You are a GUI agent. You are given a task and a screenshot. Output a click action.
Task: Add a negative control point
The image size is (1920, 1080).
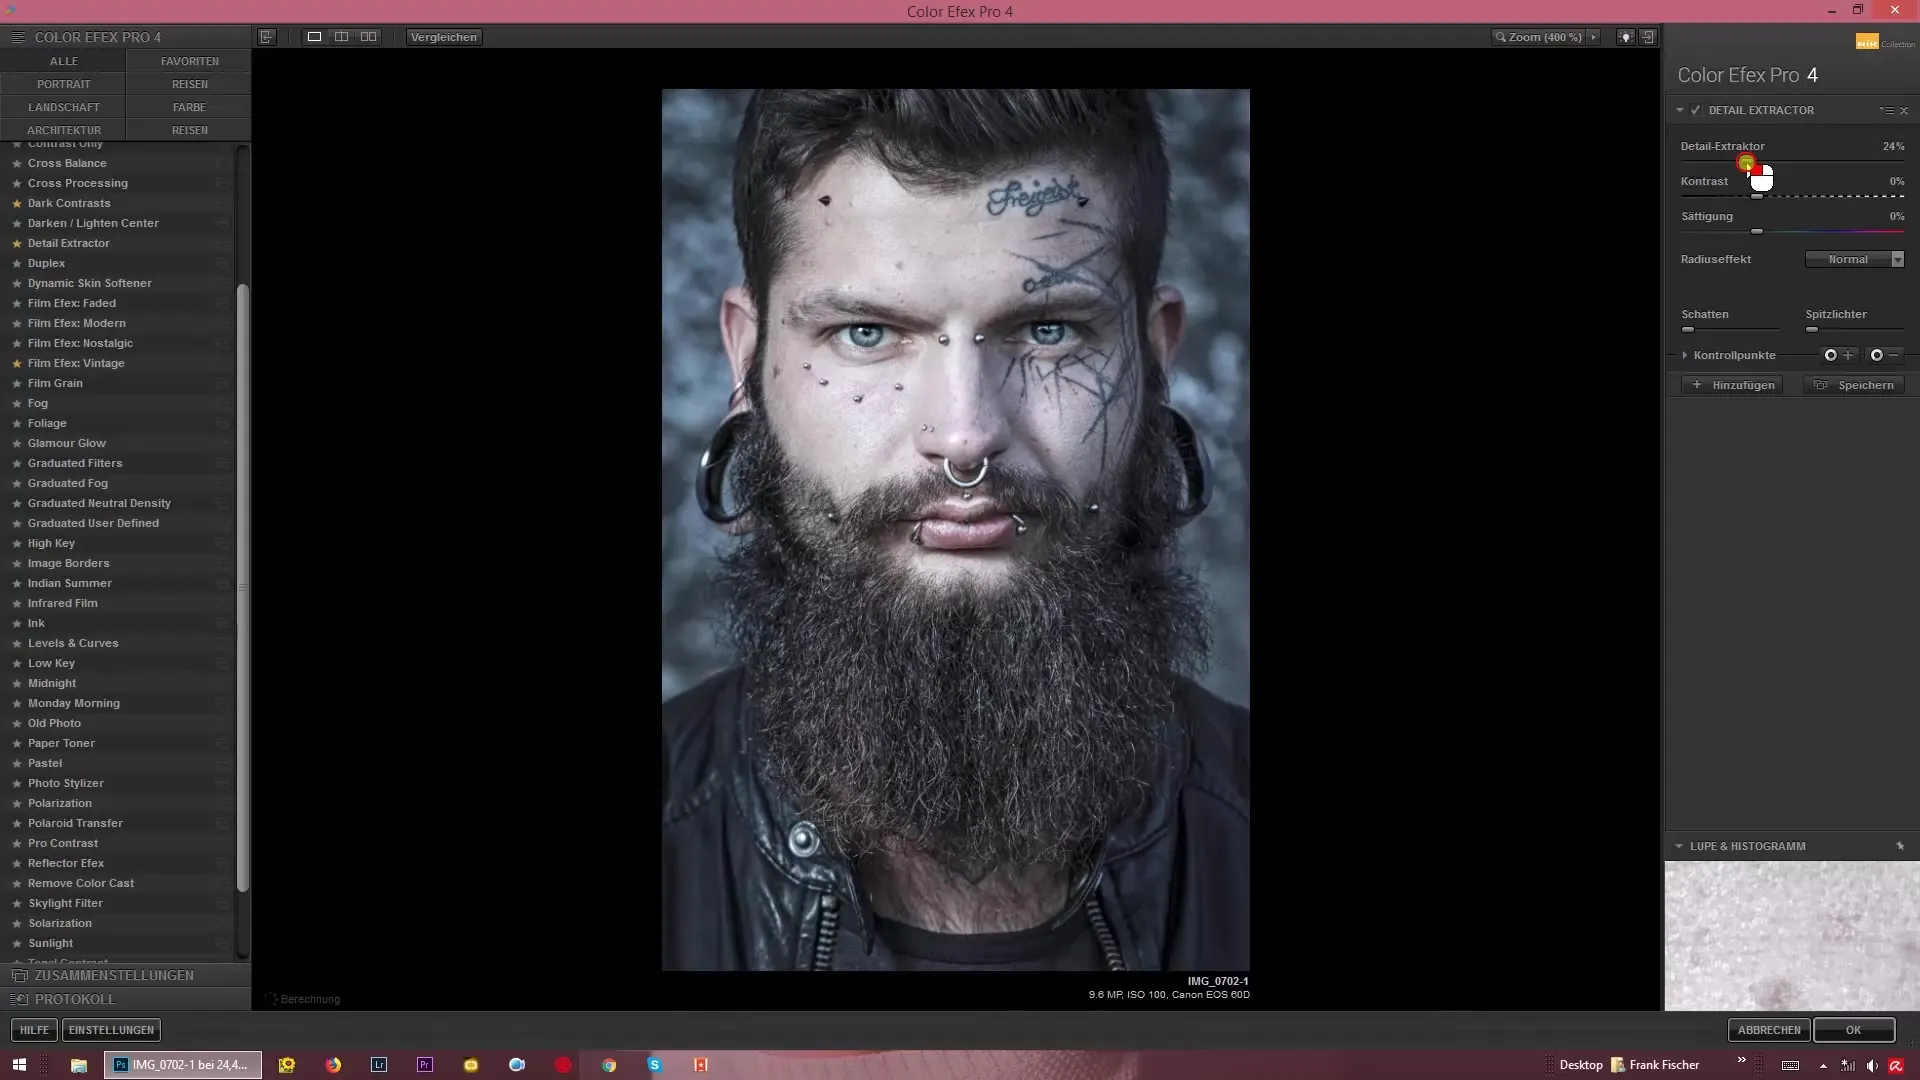(x=1884, y=355)
